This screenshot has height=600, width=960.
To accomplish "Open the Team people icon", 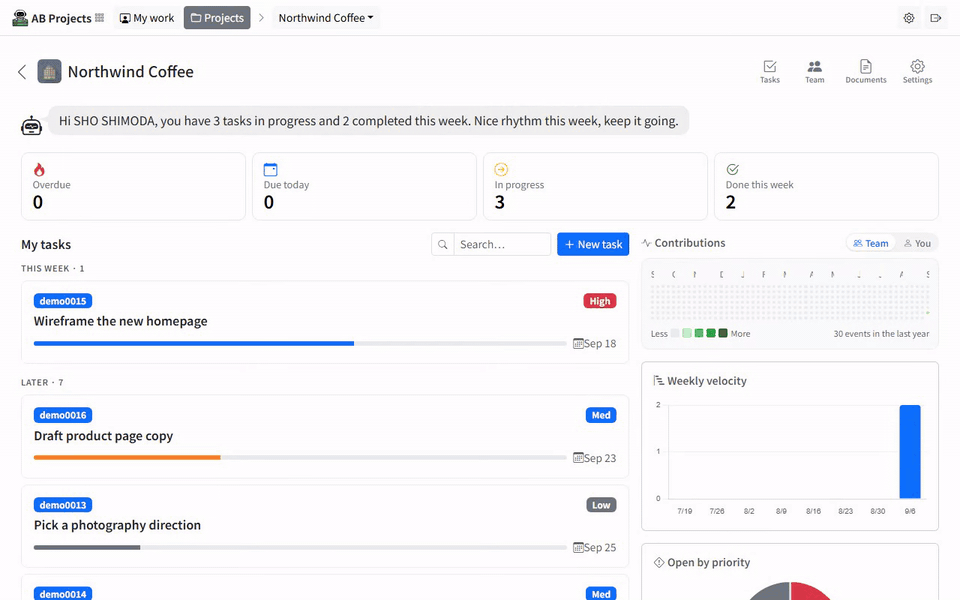I will (814, 66).
